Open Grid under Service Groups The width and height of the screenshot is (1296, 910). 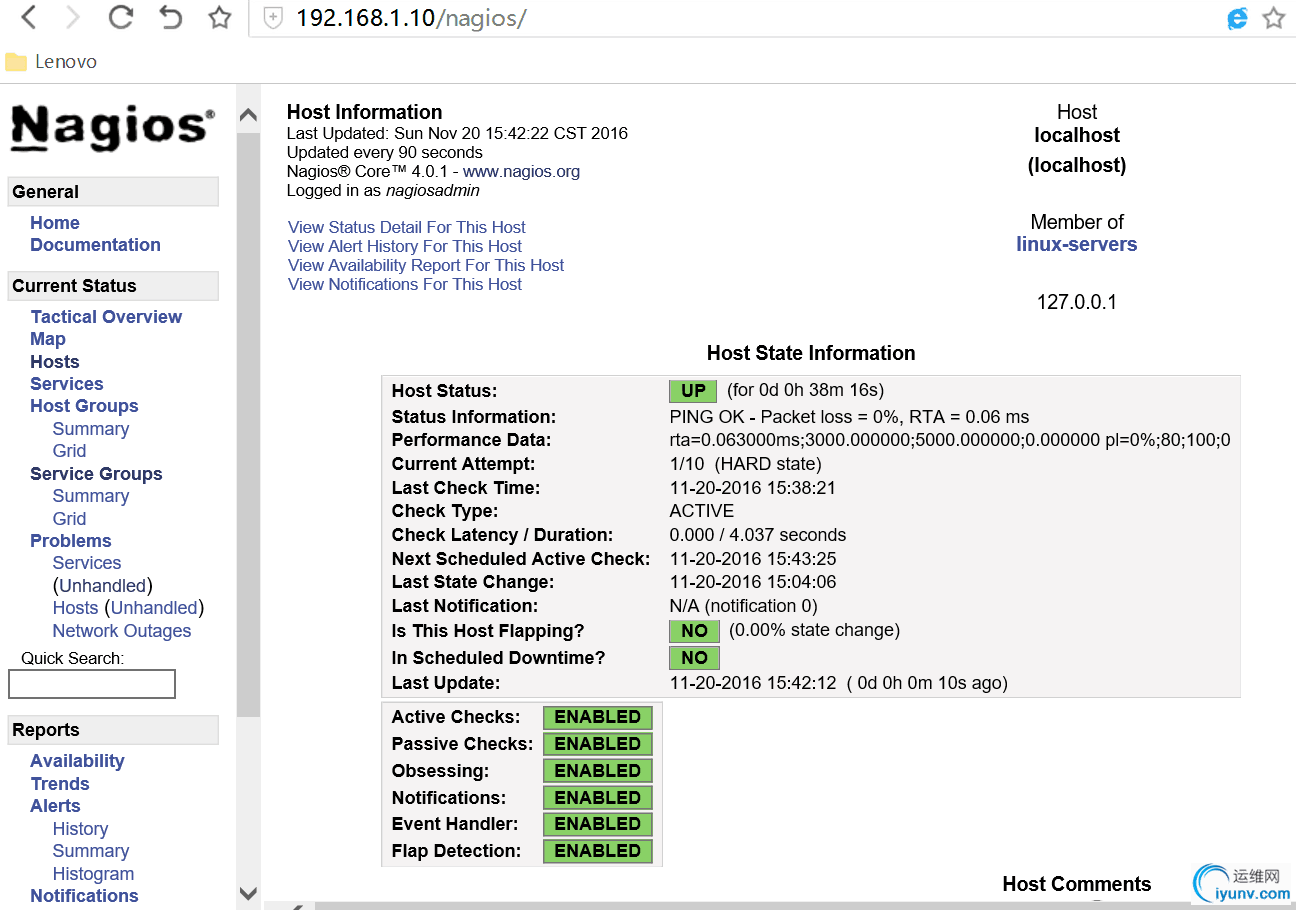pyautogui.click(x=70, y=519)
